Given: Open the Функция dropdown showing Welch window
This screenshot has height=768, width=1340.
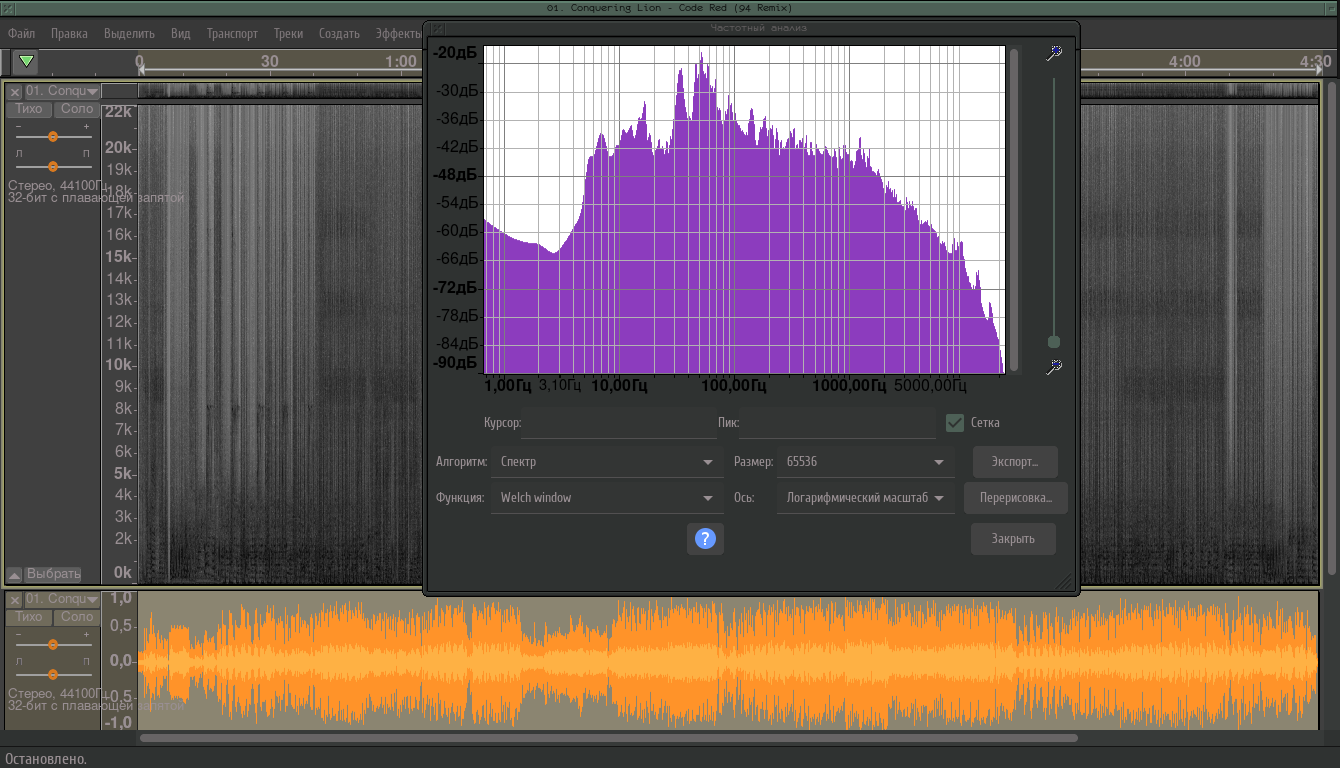Looking at the screenshot, I should [607, 498].
